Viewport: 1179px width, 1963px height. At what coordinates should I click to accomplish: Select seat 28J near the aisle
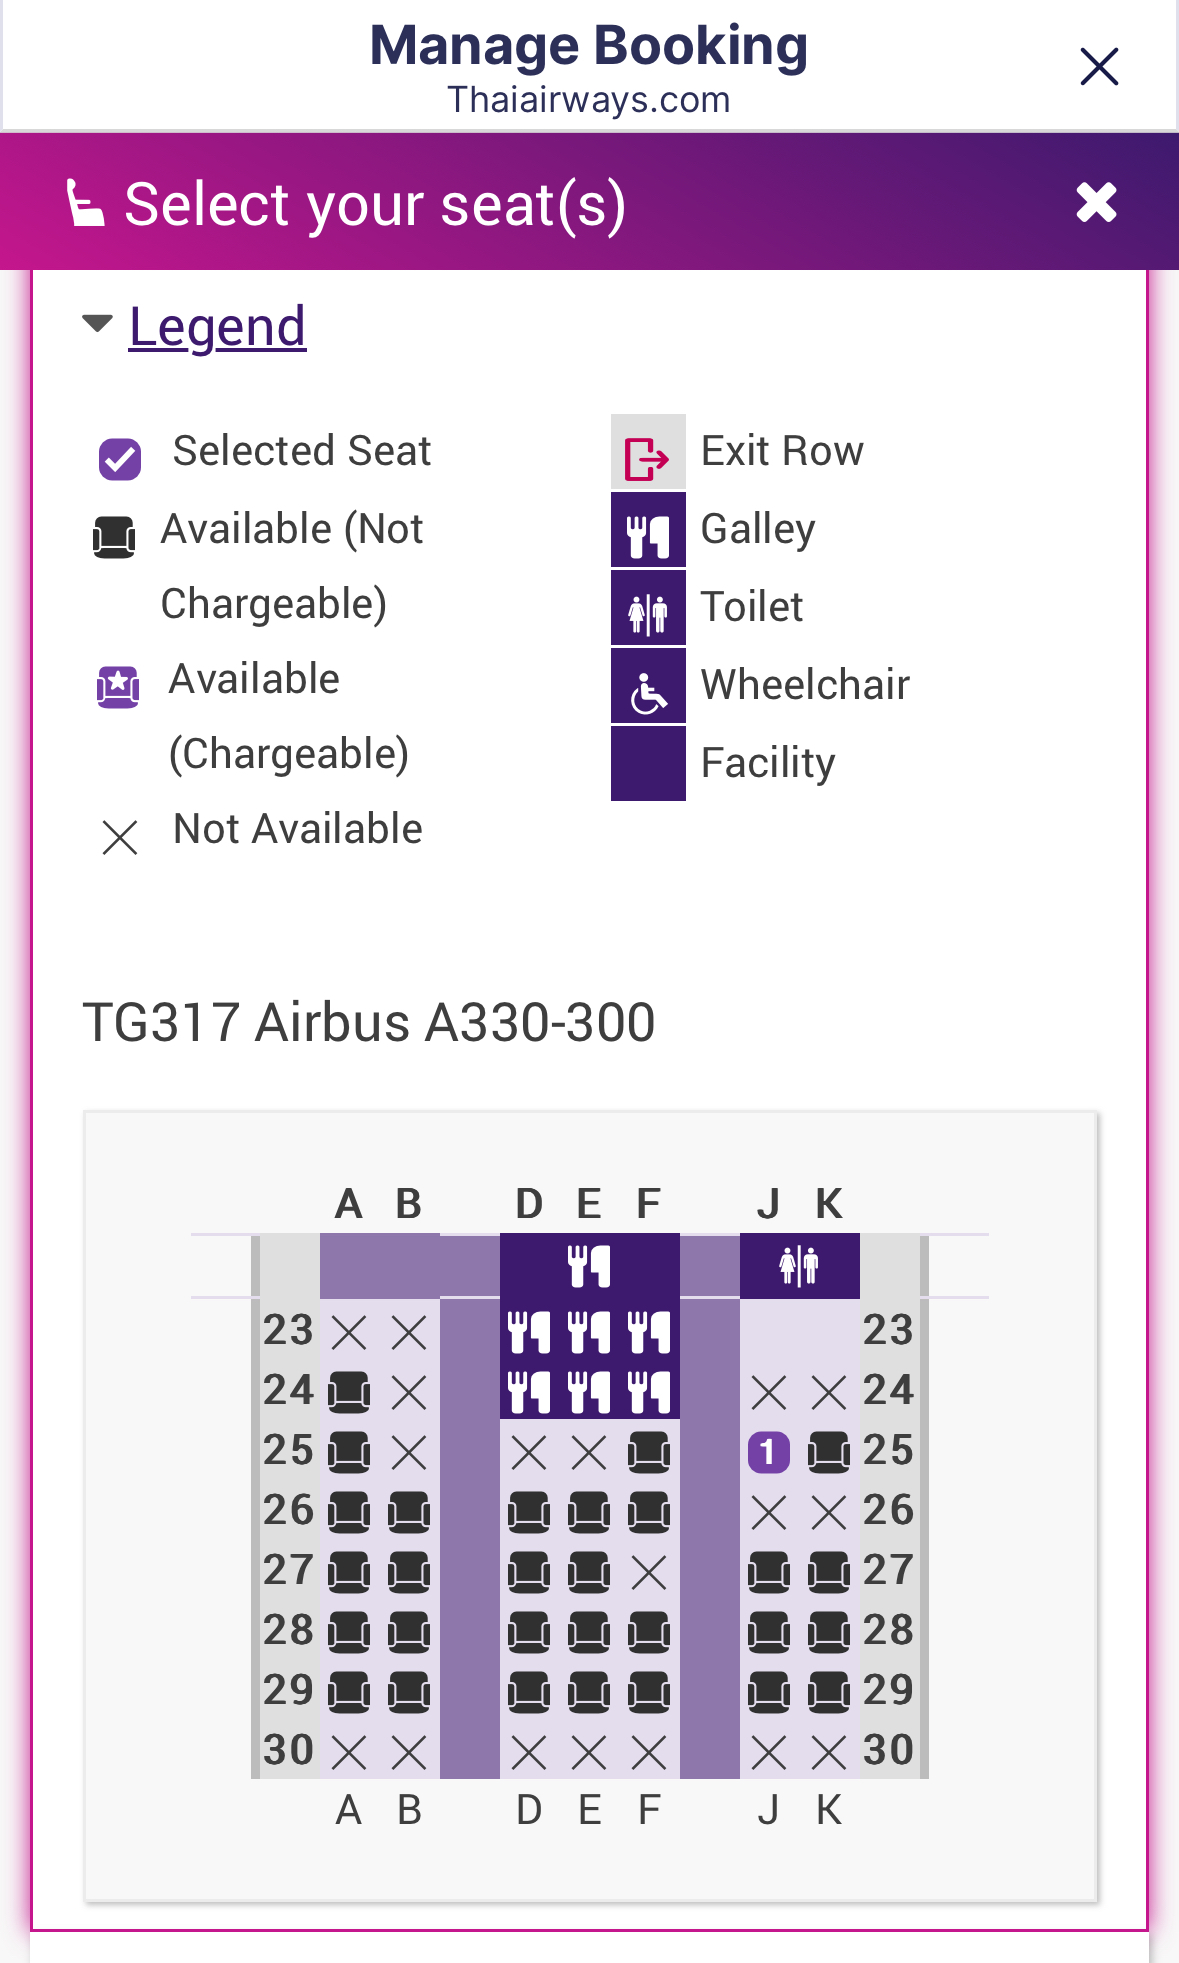point(769,1632)
